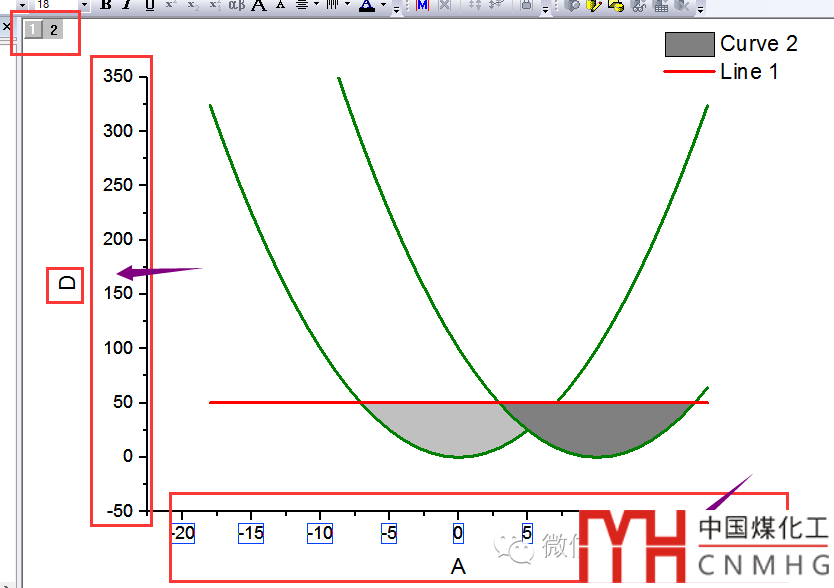
Task: Select the X axis title A
Action: [458, 567]
